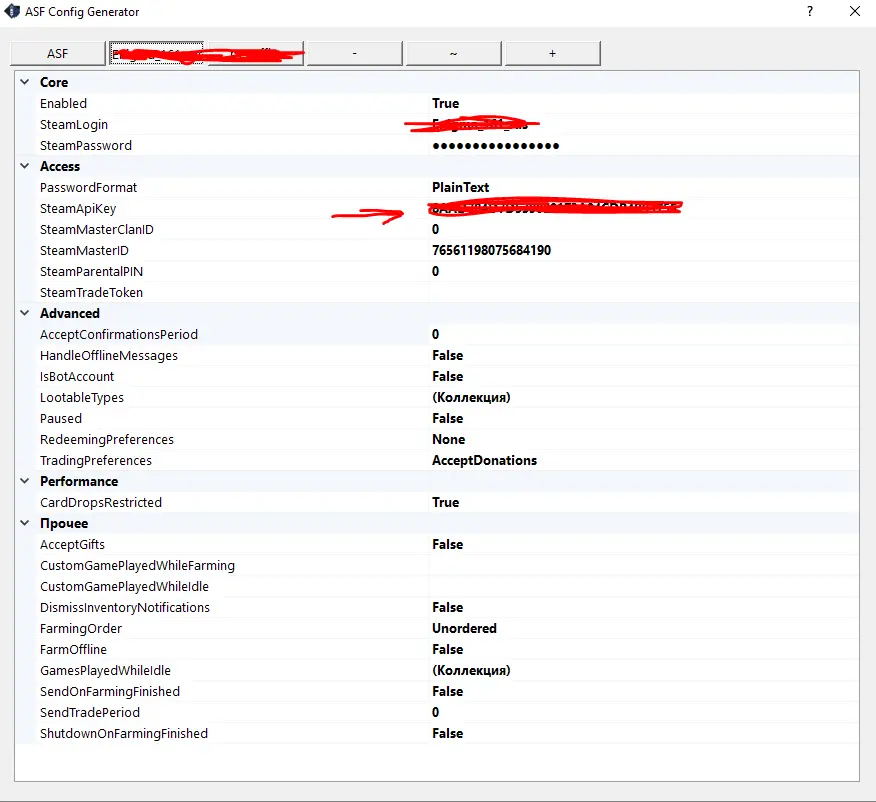The height and width of the screenshot is (802, 876).
Task: Toggle HandleOfflineMessages value False
Action: (447, 355)
